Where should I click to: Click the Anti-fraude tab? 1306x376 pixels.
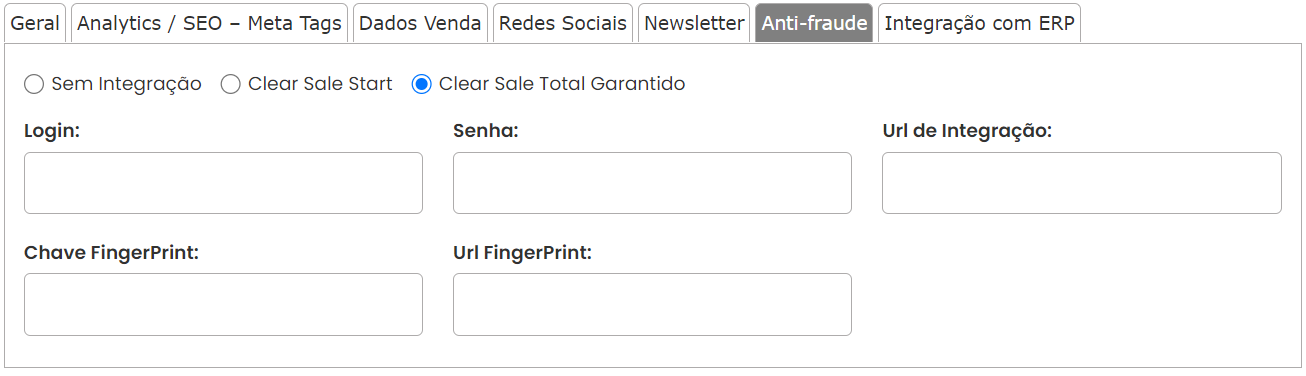pyautogui.click(x=815, y=23)
